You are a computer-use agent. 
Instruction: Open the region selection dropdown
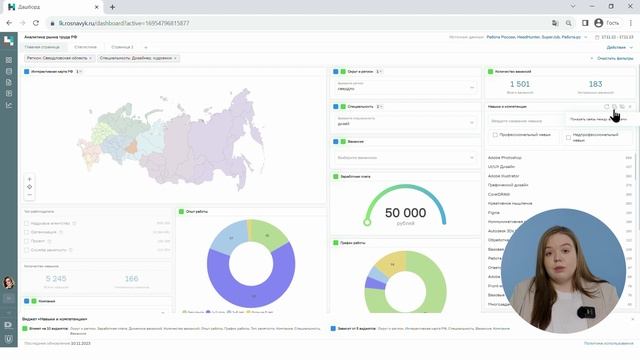[x=405, y=87]
